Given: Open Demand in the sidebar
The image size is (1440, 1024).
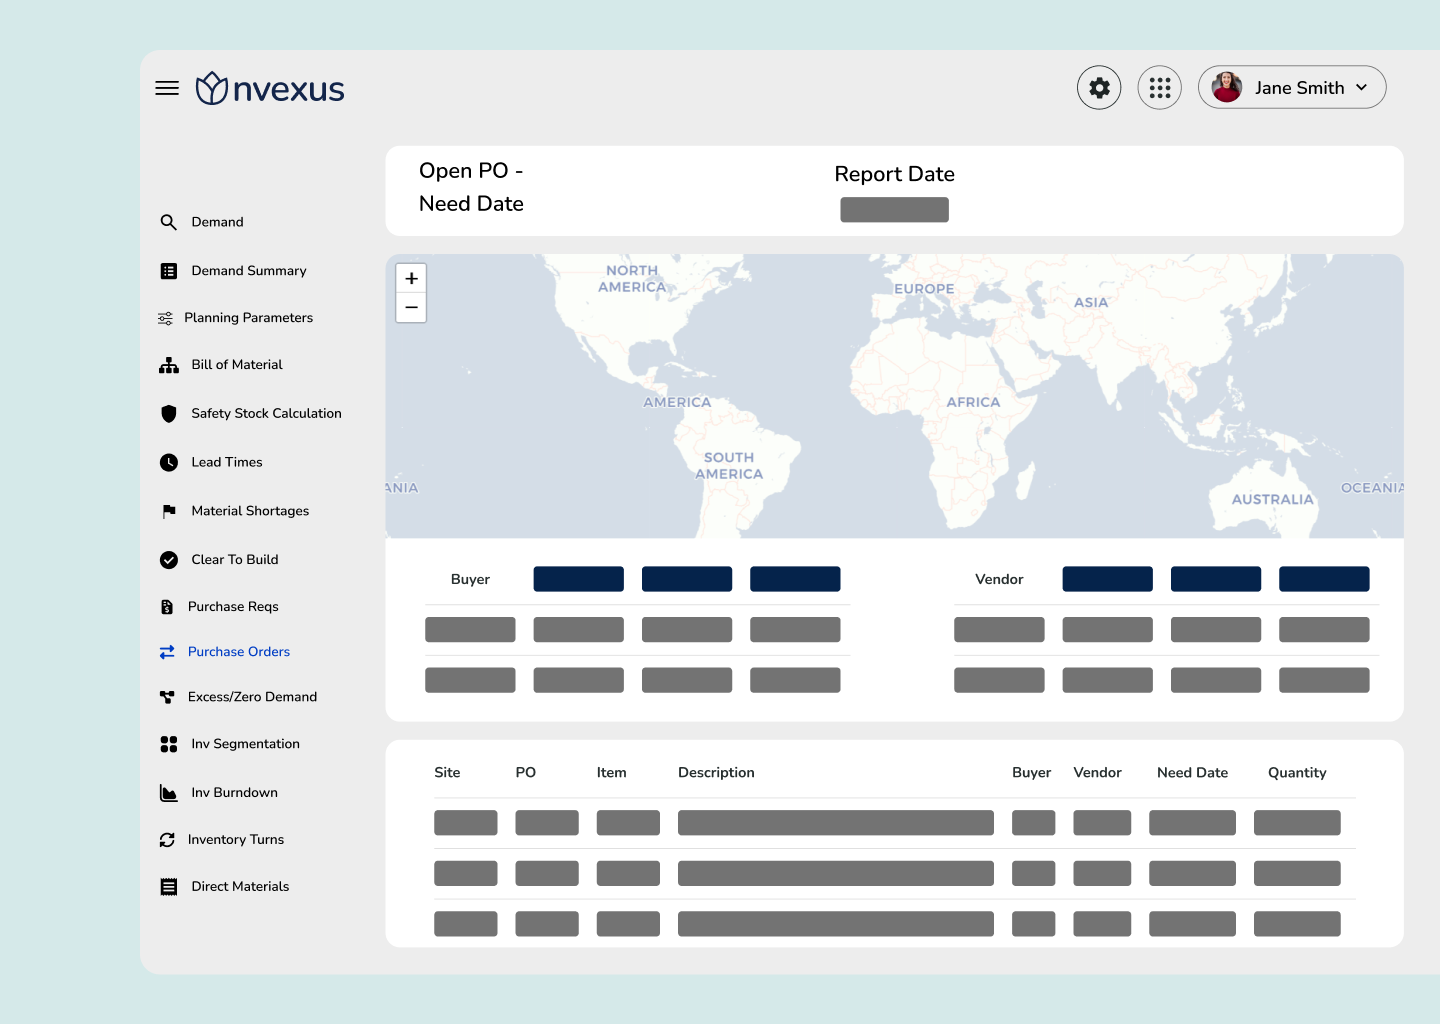Looking at the screenshot, I should click(x=217, y=222).
